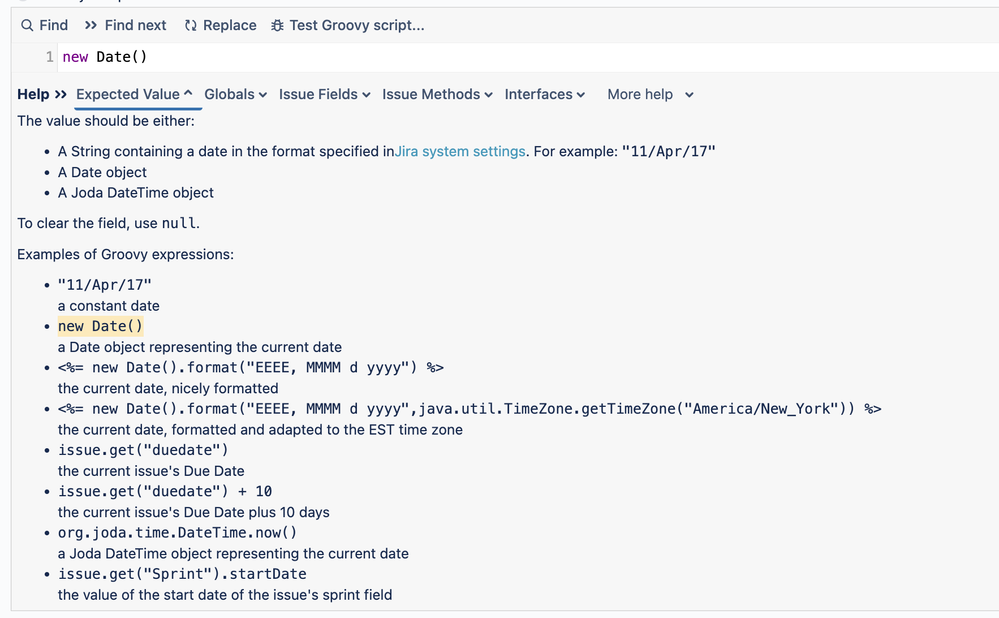
Task: Expand the Interfaces dropdown
Action: click(x=538, y=94)
